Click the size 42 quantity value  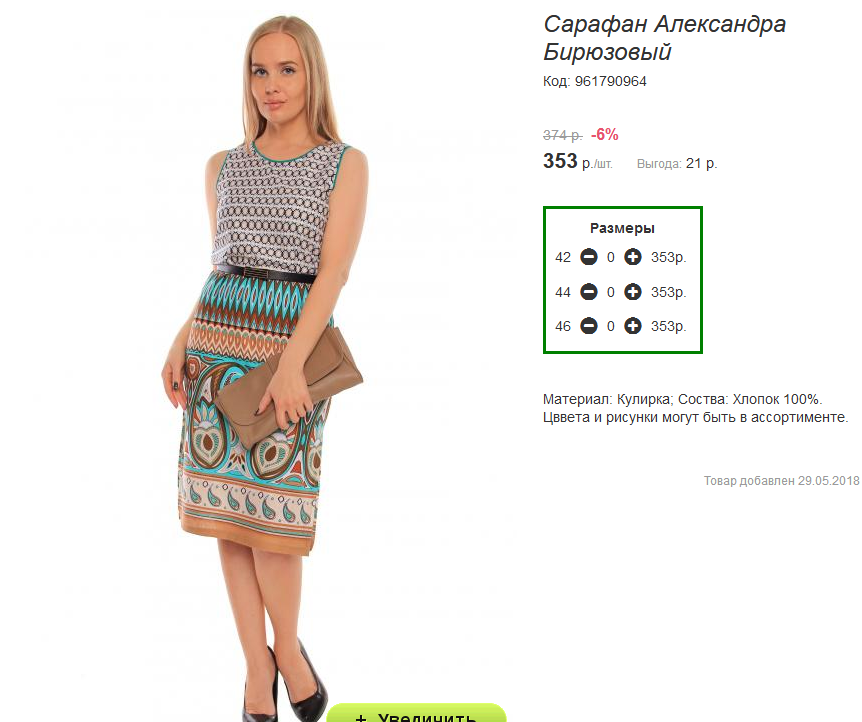611,257
